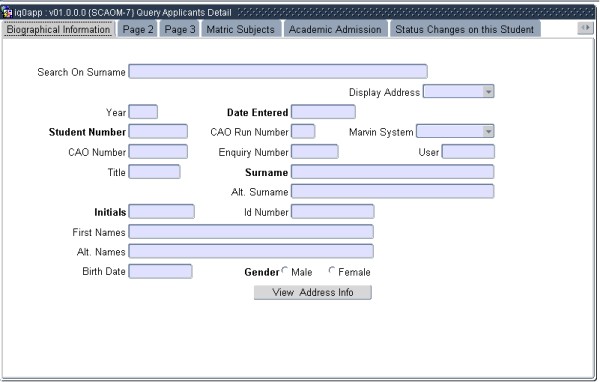The height and width of the screenshot is (382, 600).
Task: Click the Initials input box
Action: pyautogui.click(x=161, y=212)
